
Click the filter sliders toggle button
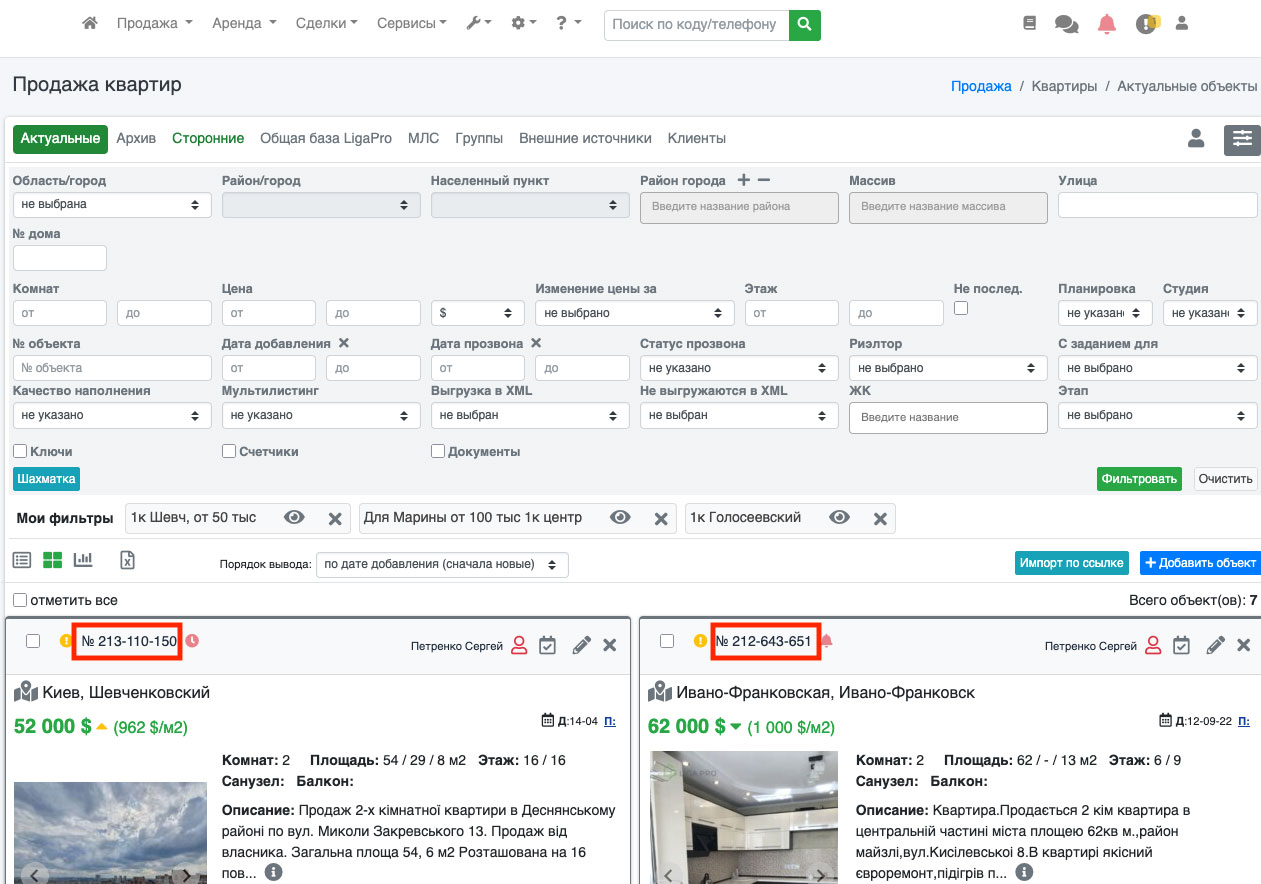click(1242, 139)
